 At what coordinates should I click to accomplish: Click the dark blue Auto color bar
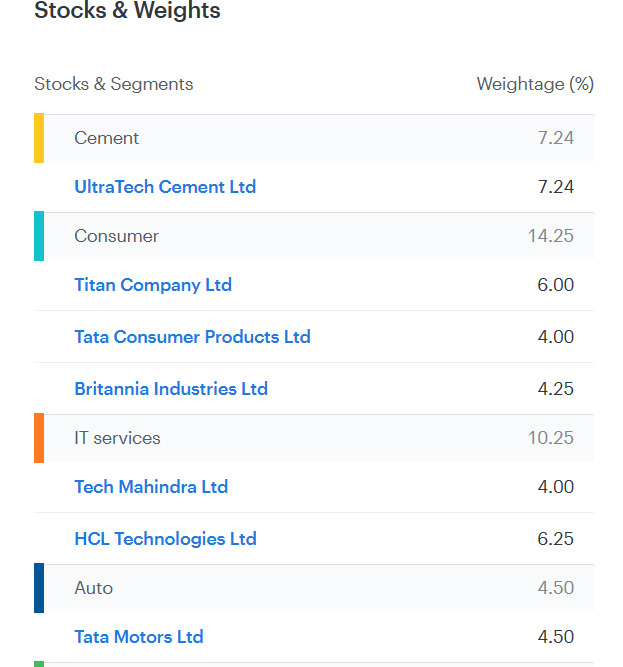point(39,588)
